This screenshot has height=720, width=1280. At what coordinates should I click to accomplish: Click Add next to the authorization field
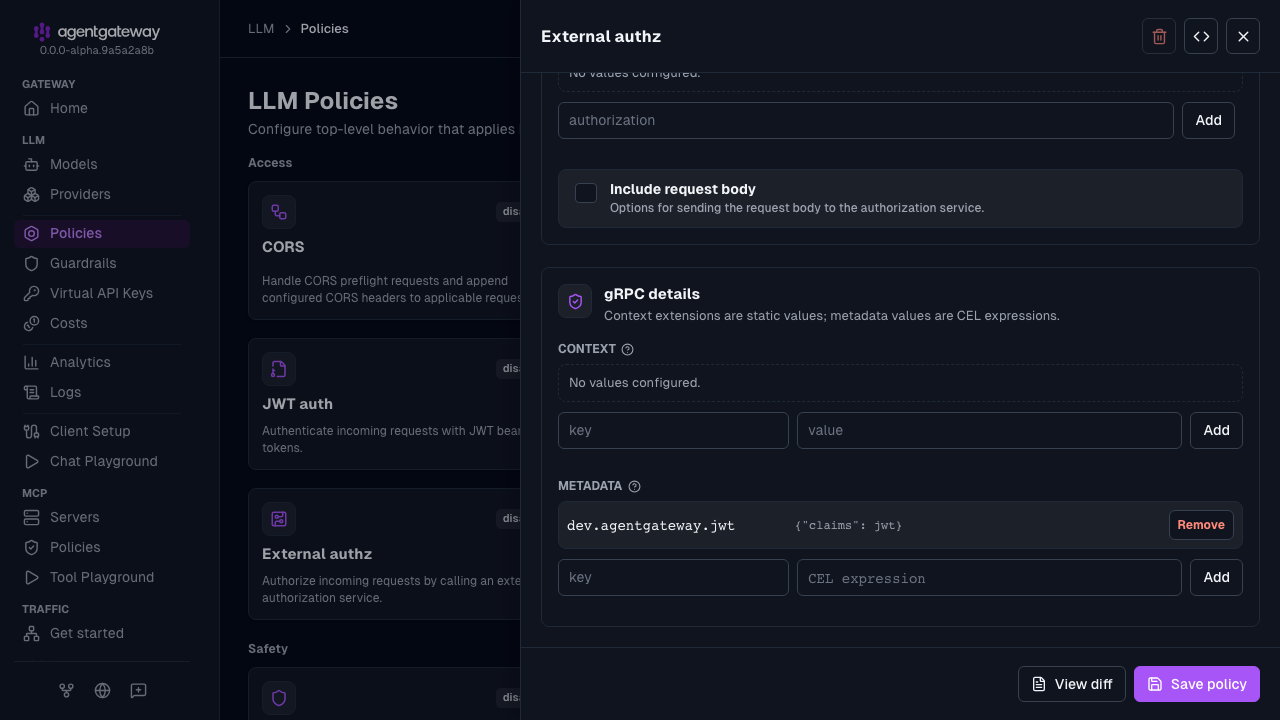click(1208, 120)
